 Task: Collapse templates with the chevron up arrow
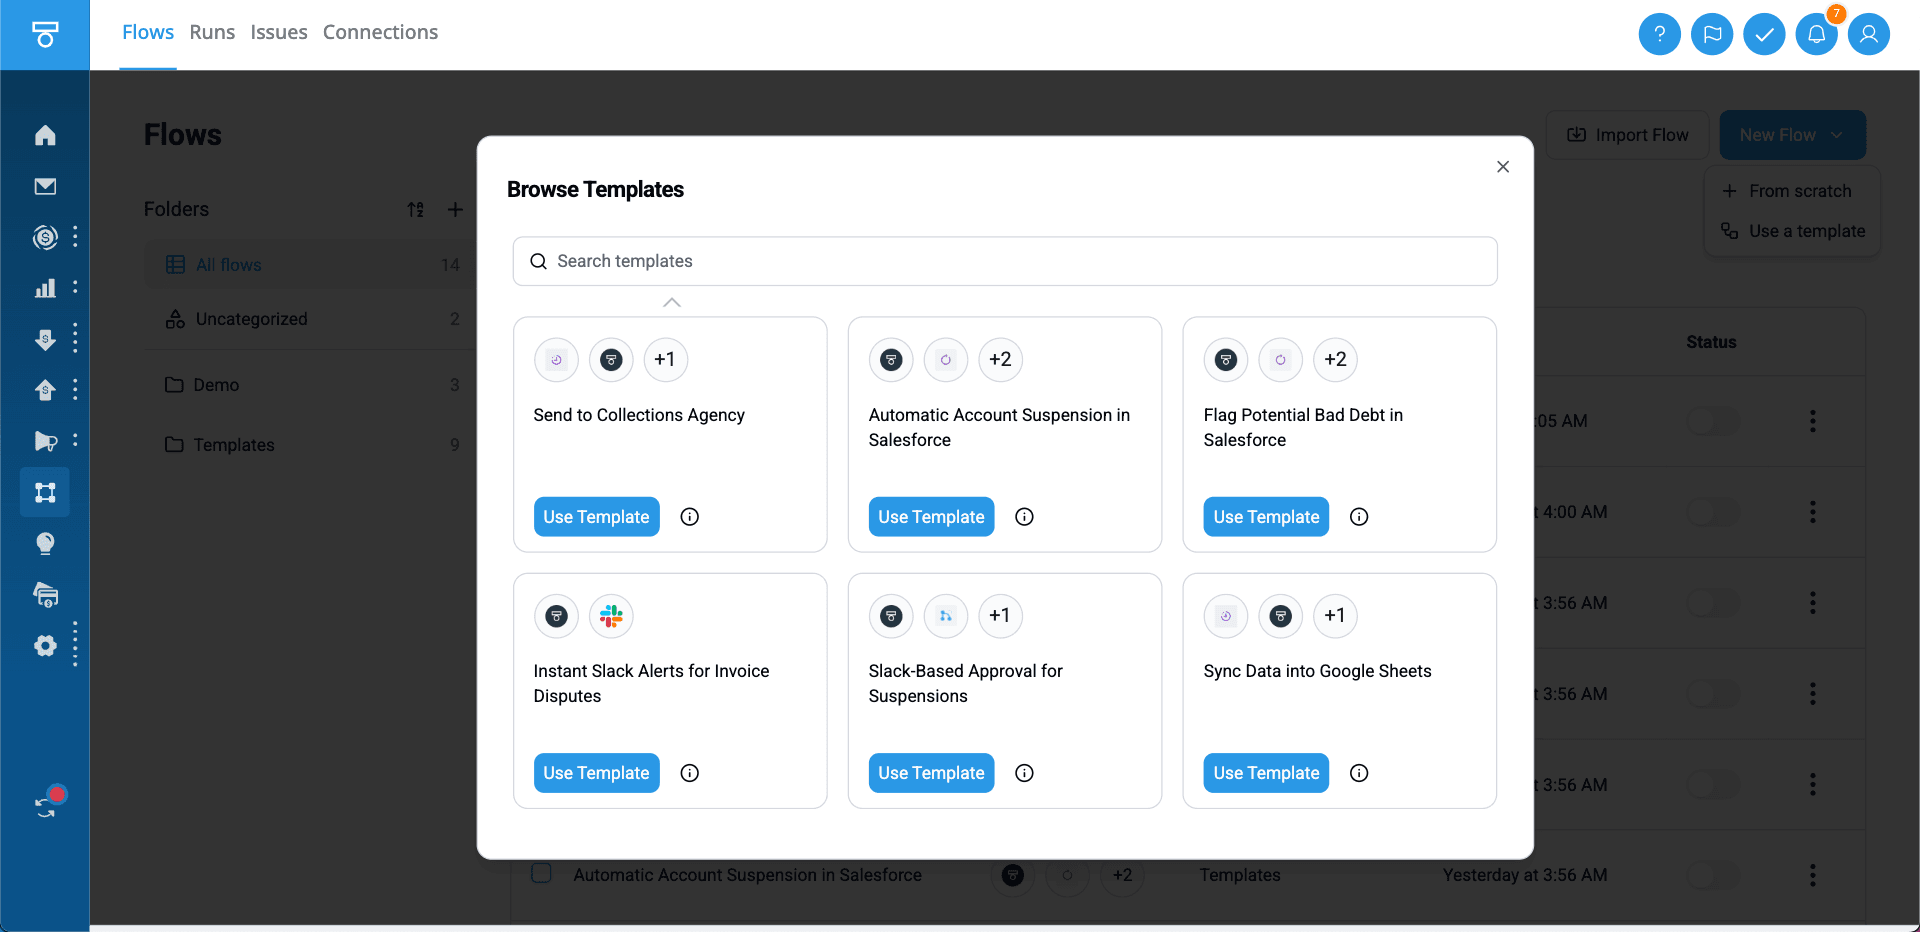(x=672, y=302)
